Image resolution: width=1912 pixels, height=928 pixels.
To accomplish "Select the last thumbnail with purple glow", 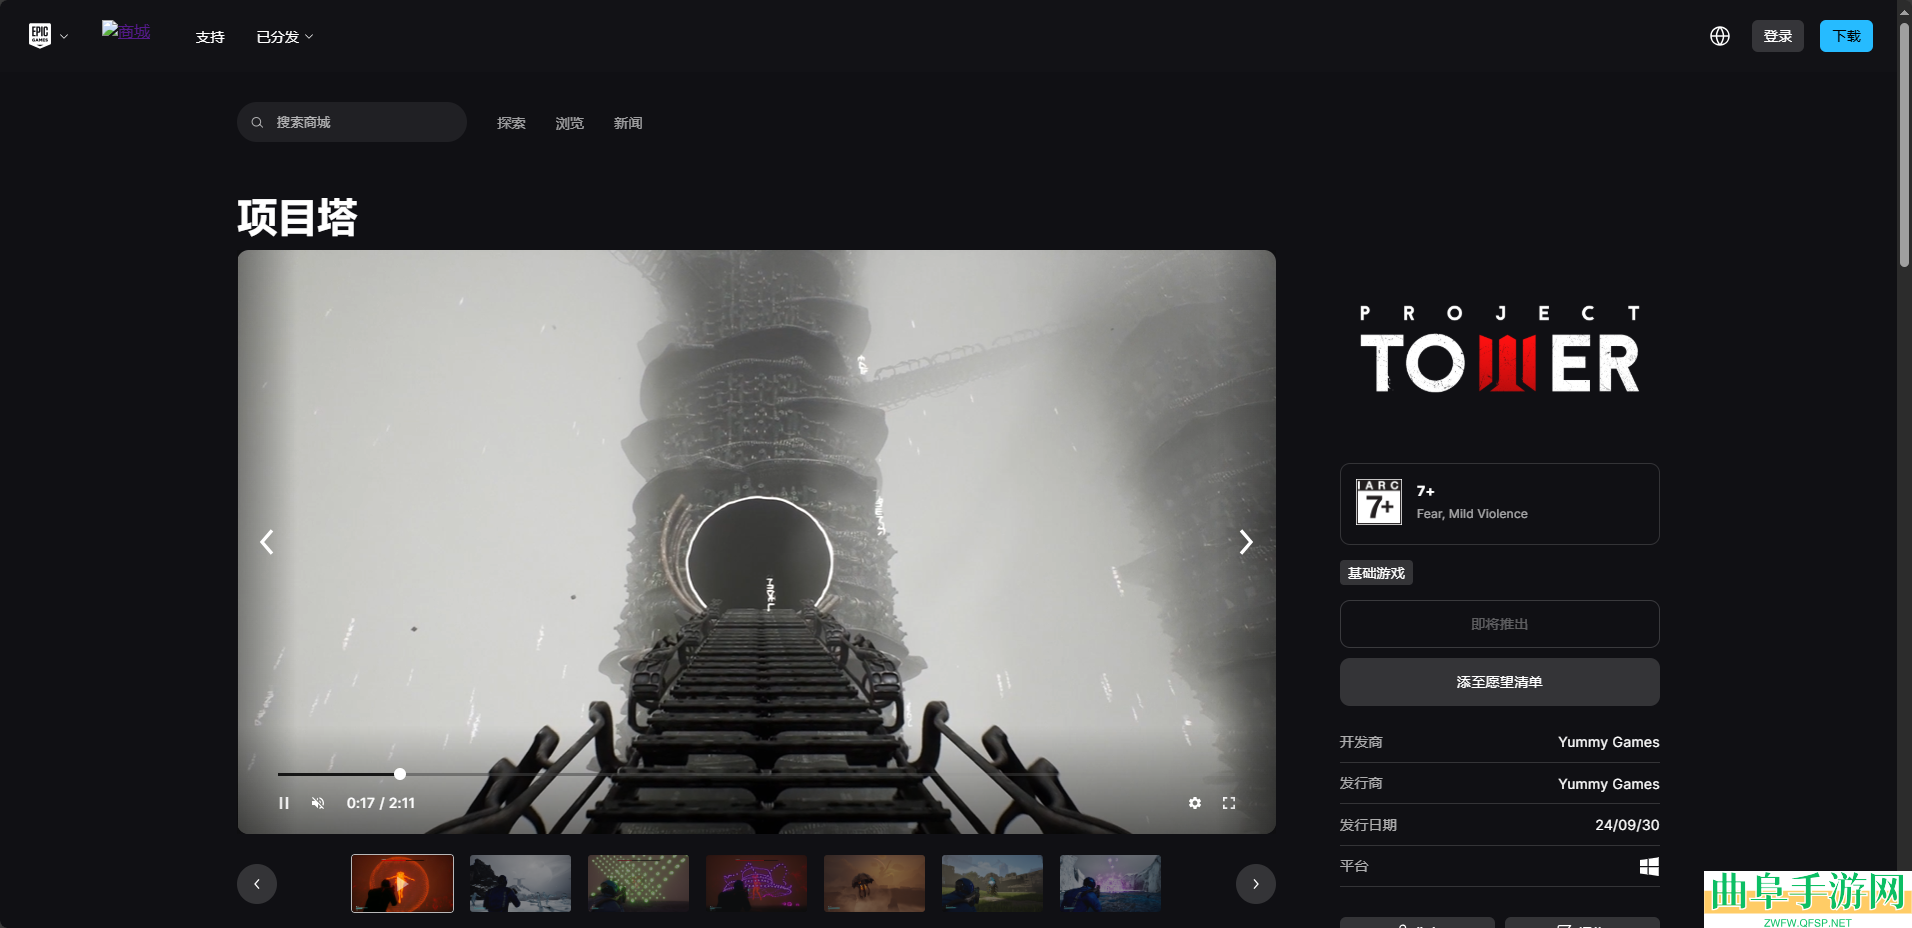I will point(1110,883).
